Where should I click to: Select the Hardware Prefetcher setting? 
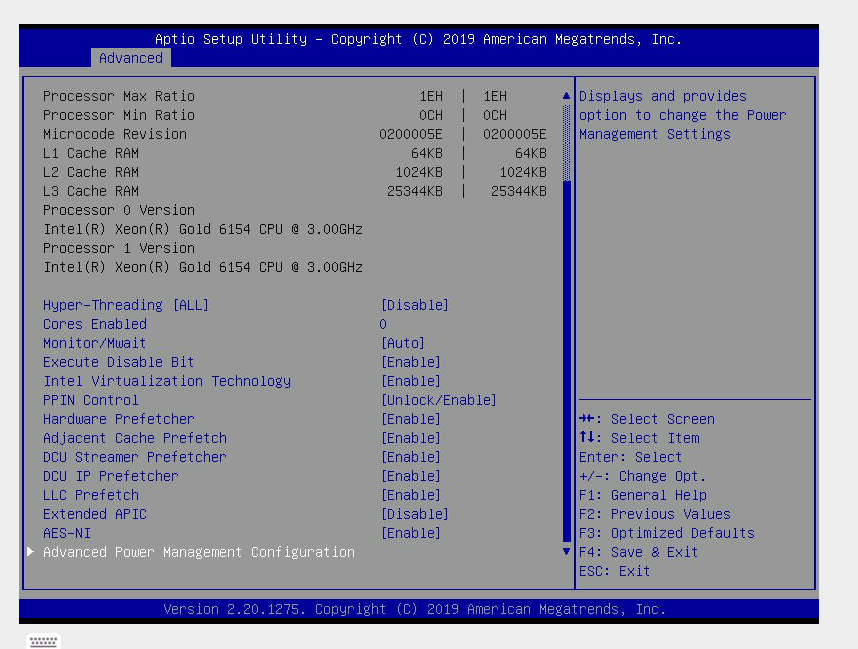tap(118, 419)
